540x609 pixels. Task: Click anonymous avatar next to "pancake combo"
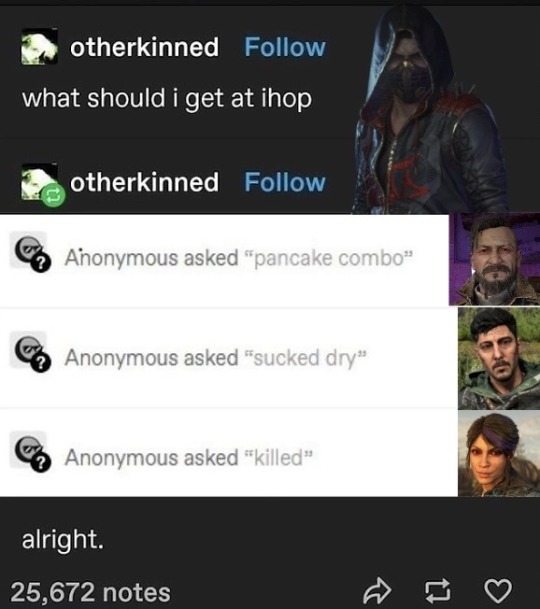click(x=31, y=251)
